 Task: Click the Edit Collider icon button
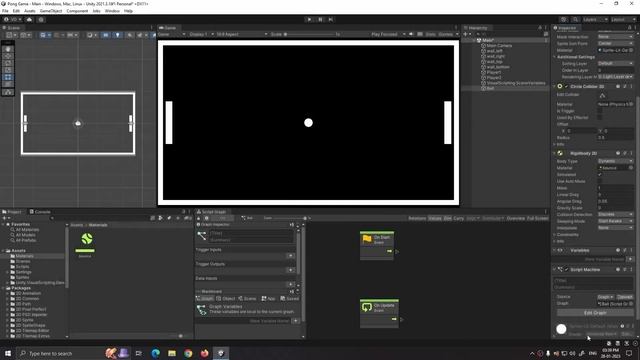click(602, 95)
